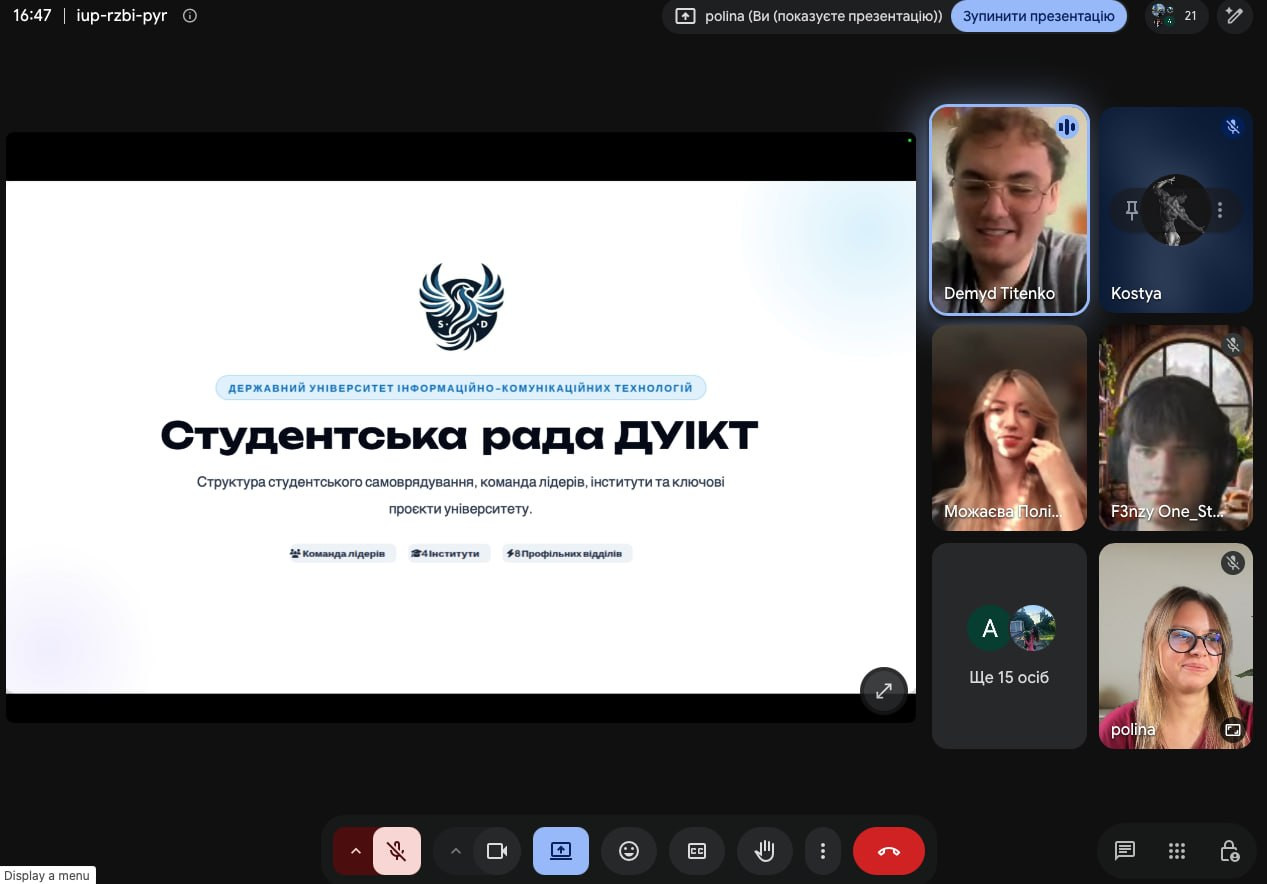Open more options three-dot menu
The width and height of the screenshot is (1267, 884).
[823, 851]
